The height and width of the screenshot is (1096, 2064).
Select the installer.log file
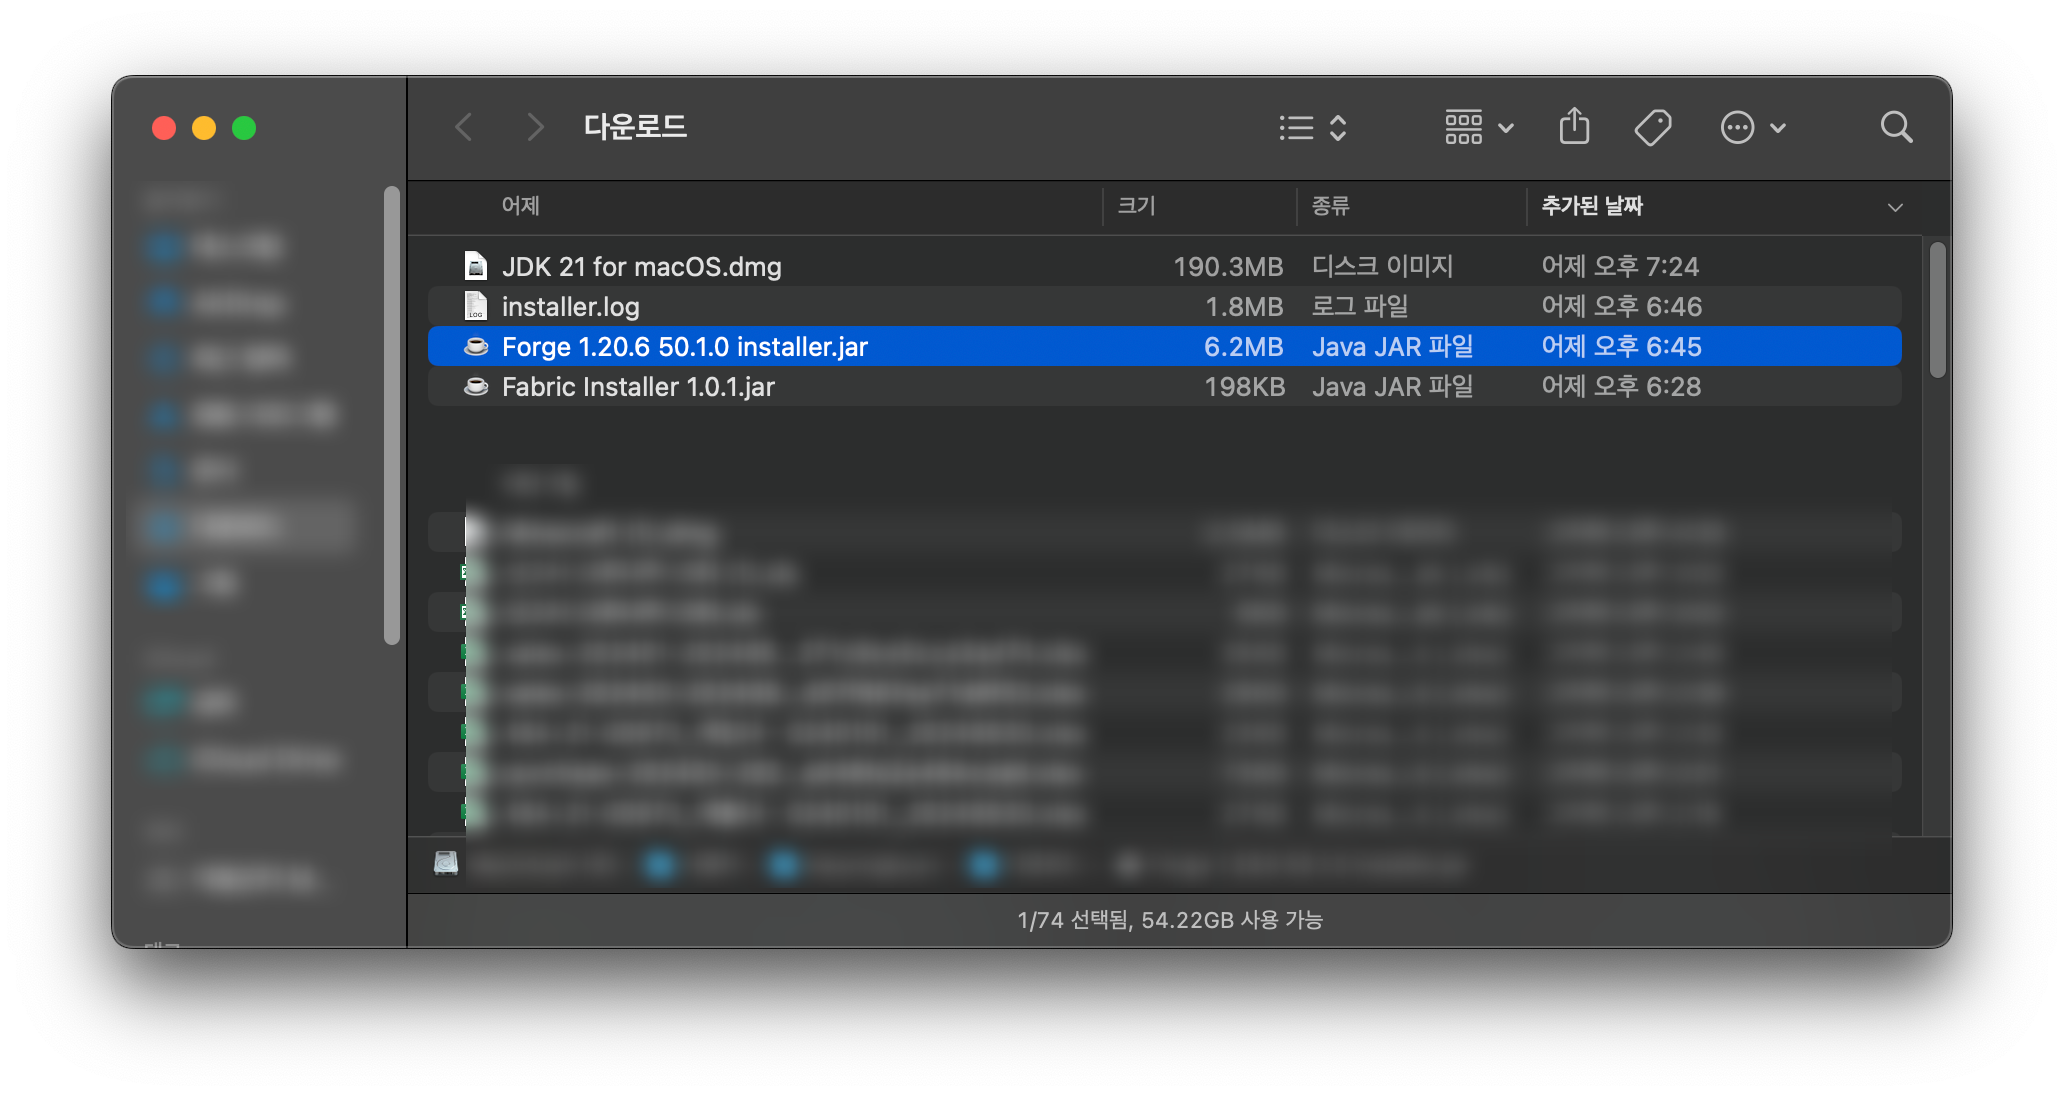(x=570, y=307)
